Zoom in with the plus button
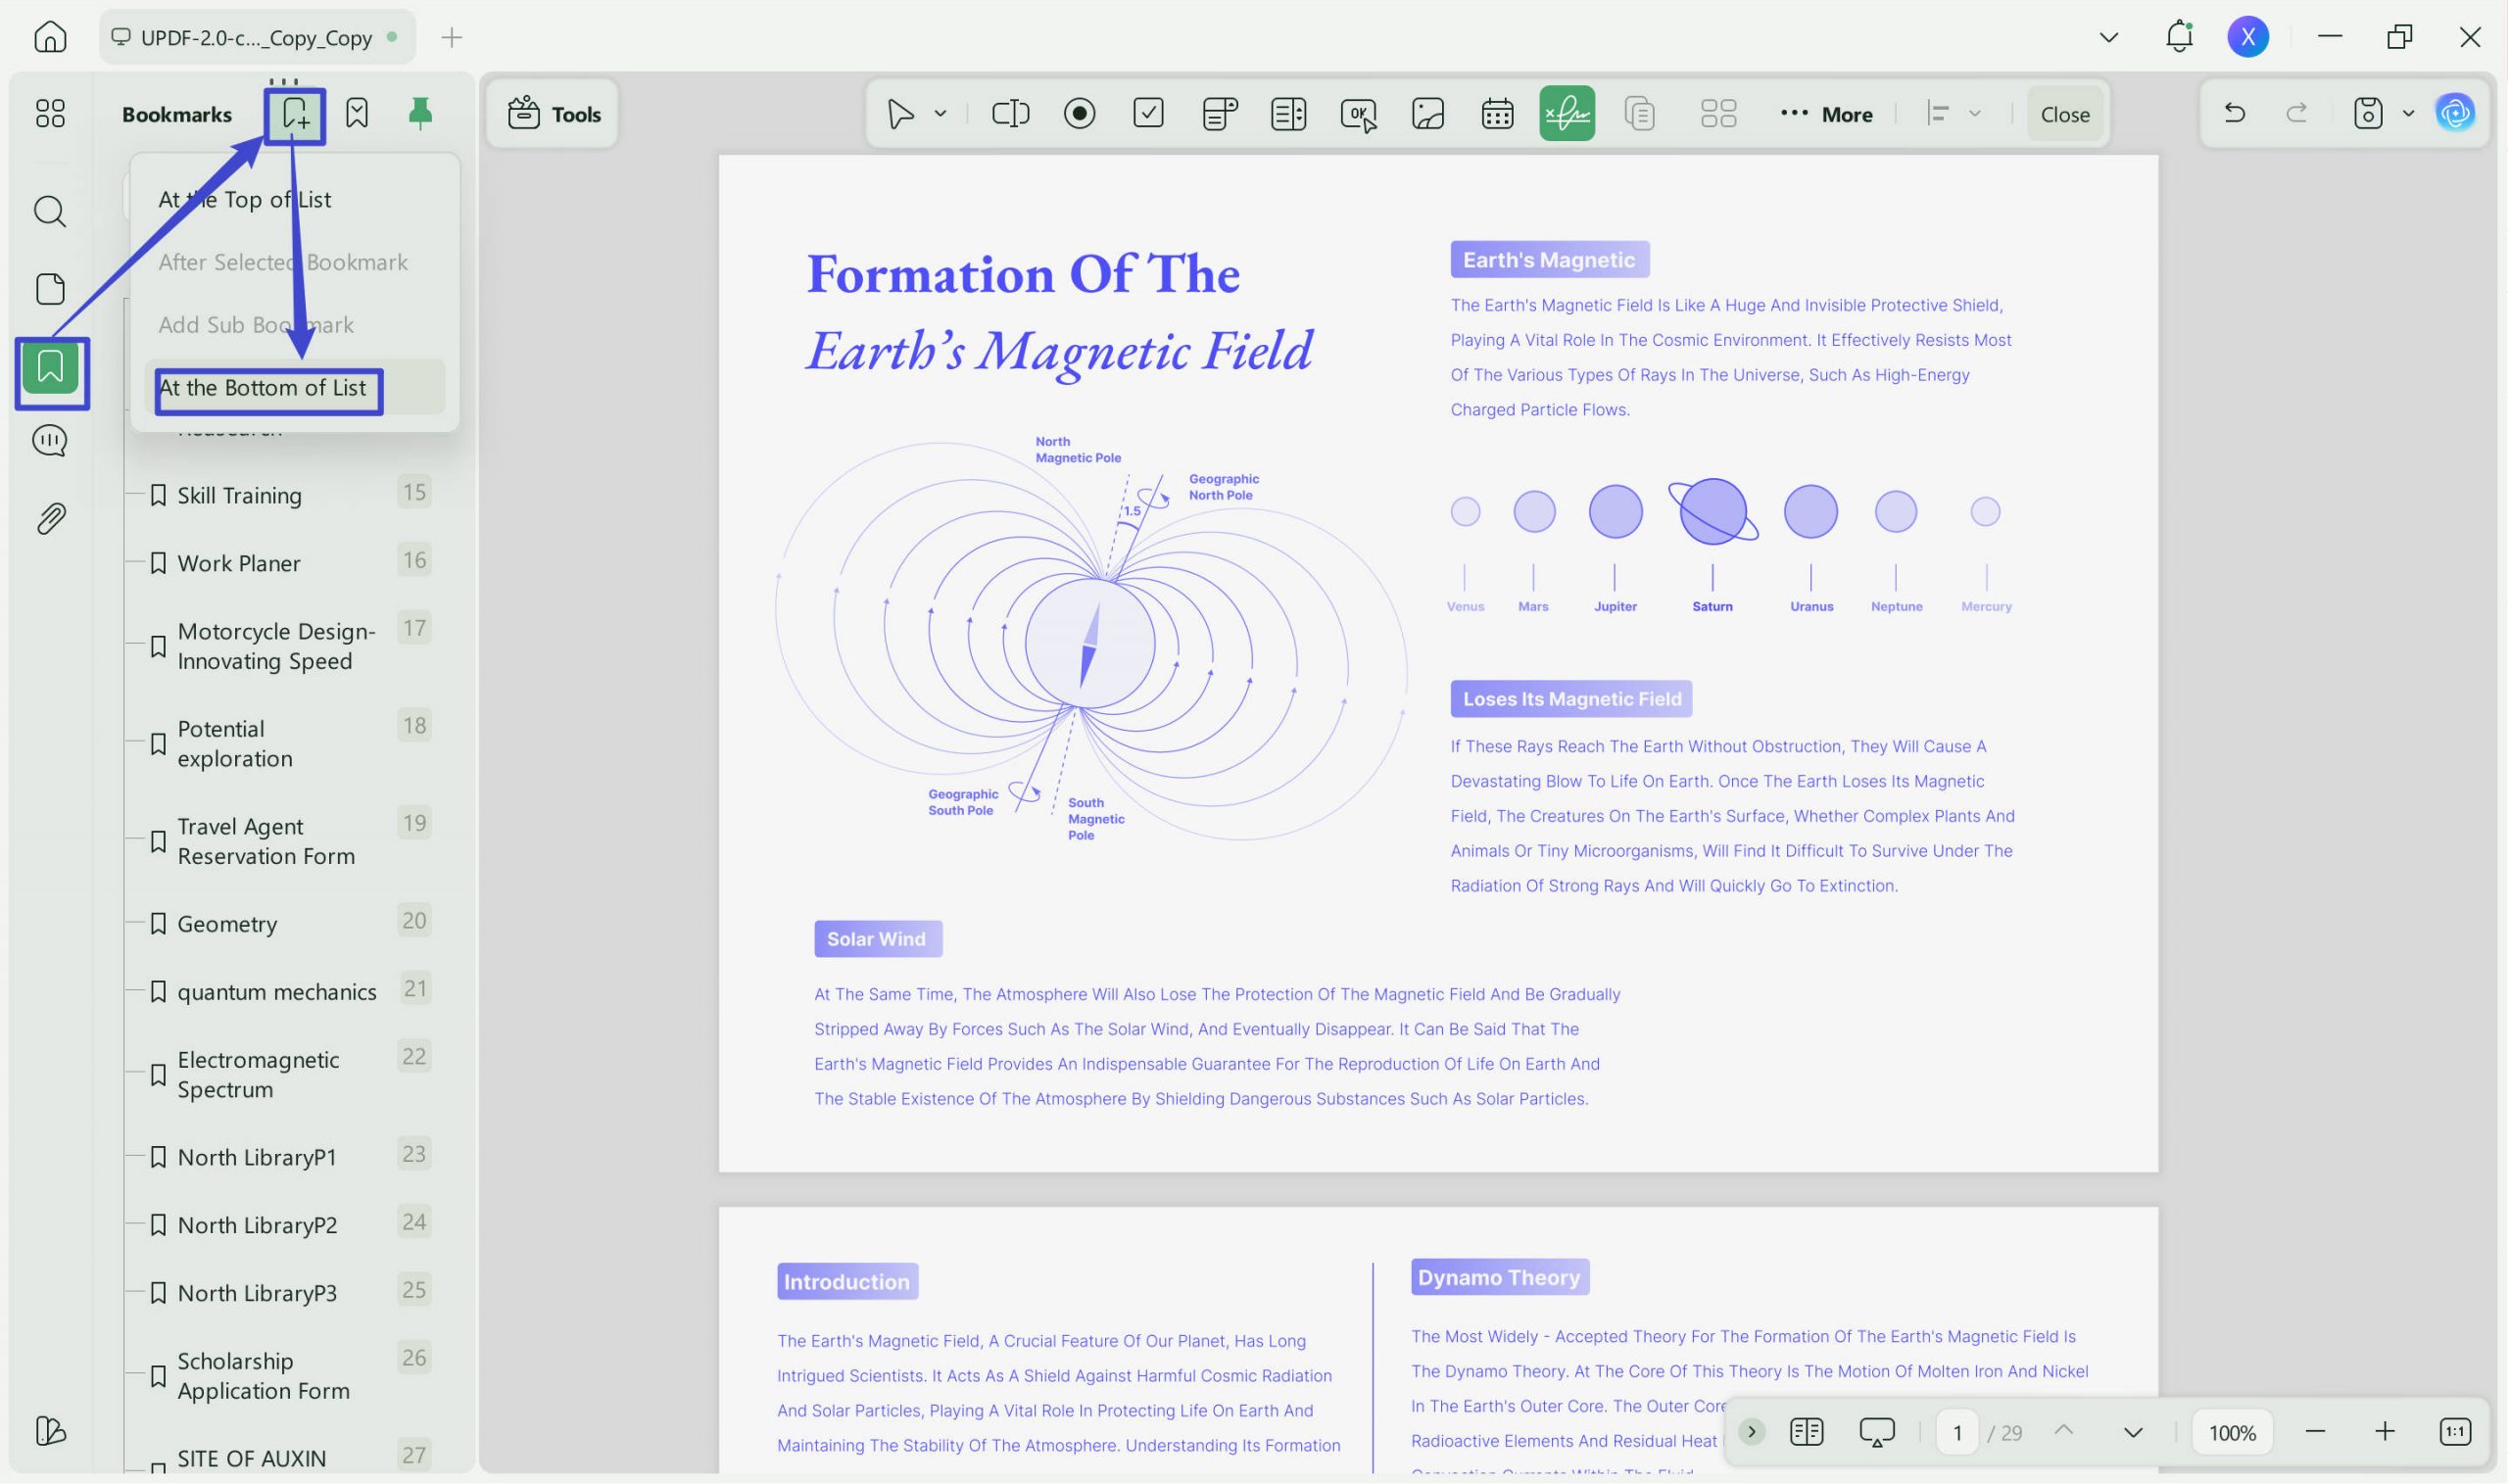Viewport: 2508px width, 1484px height. click(x=2385, y=1432)
